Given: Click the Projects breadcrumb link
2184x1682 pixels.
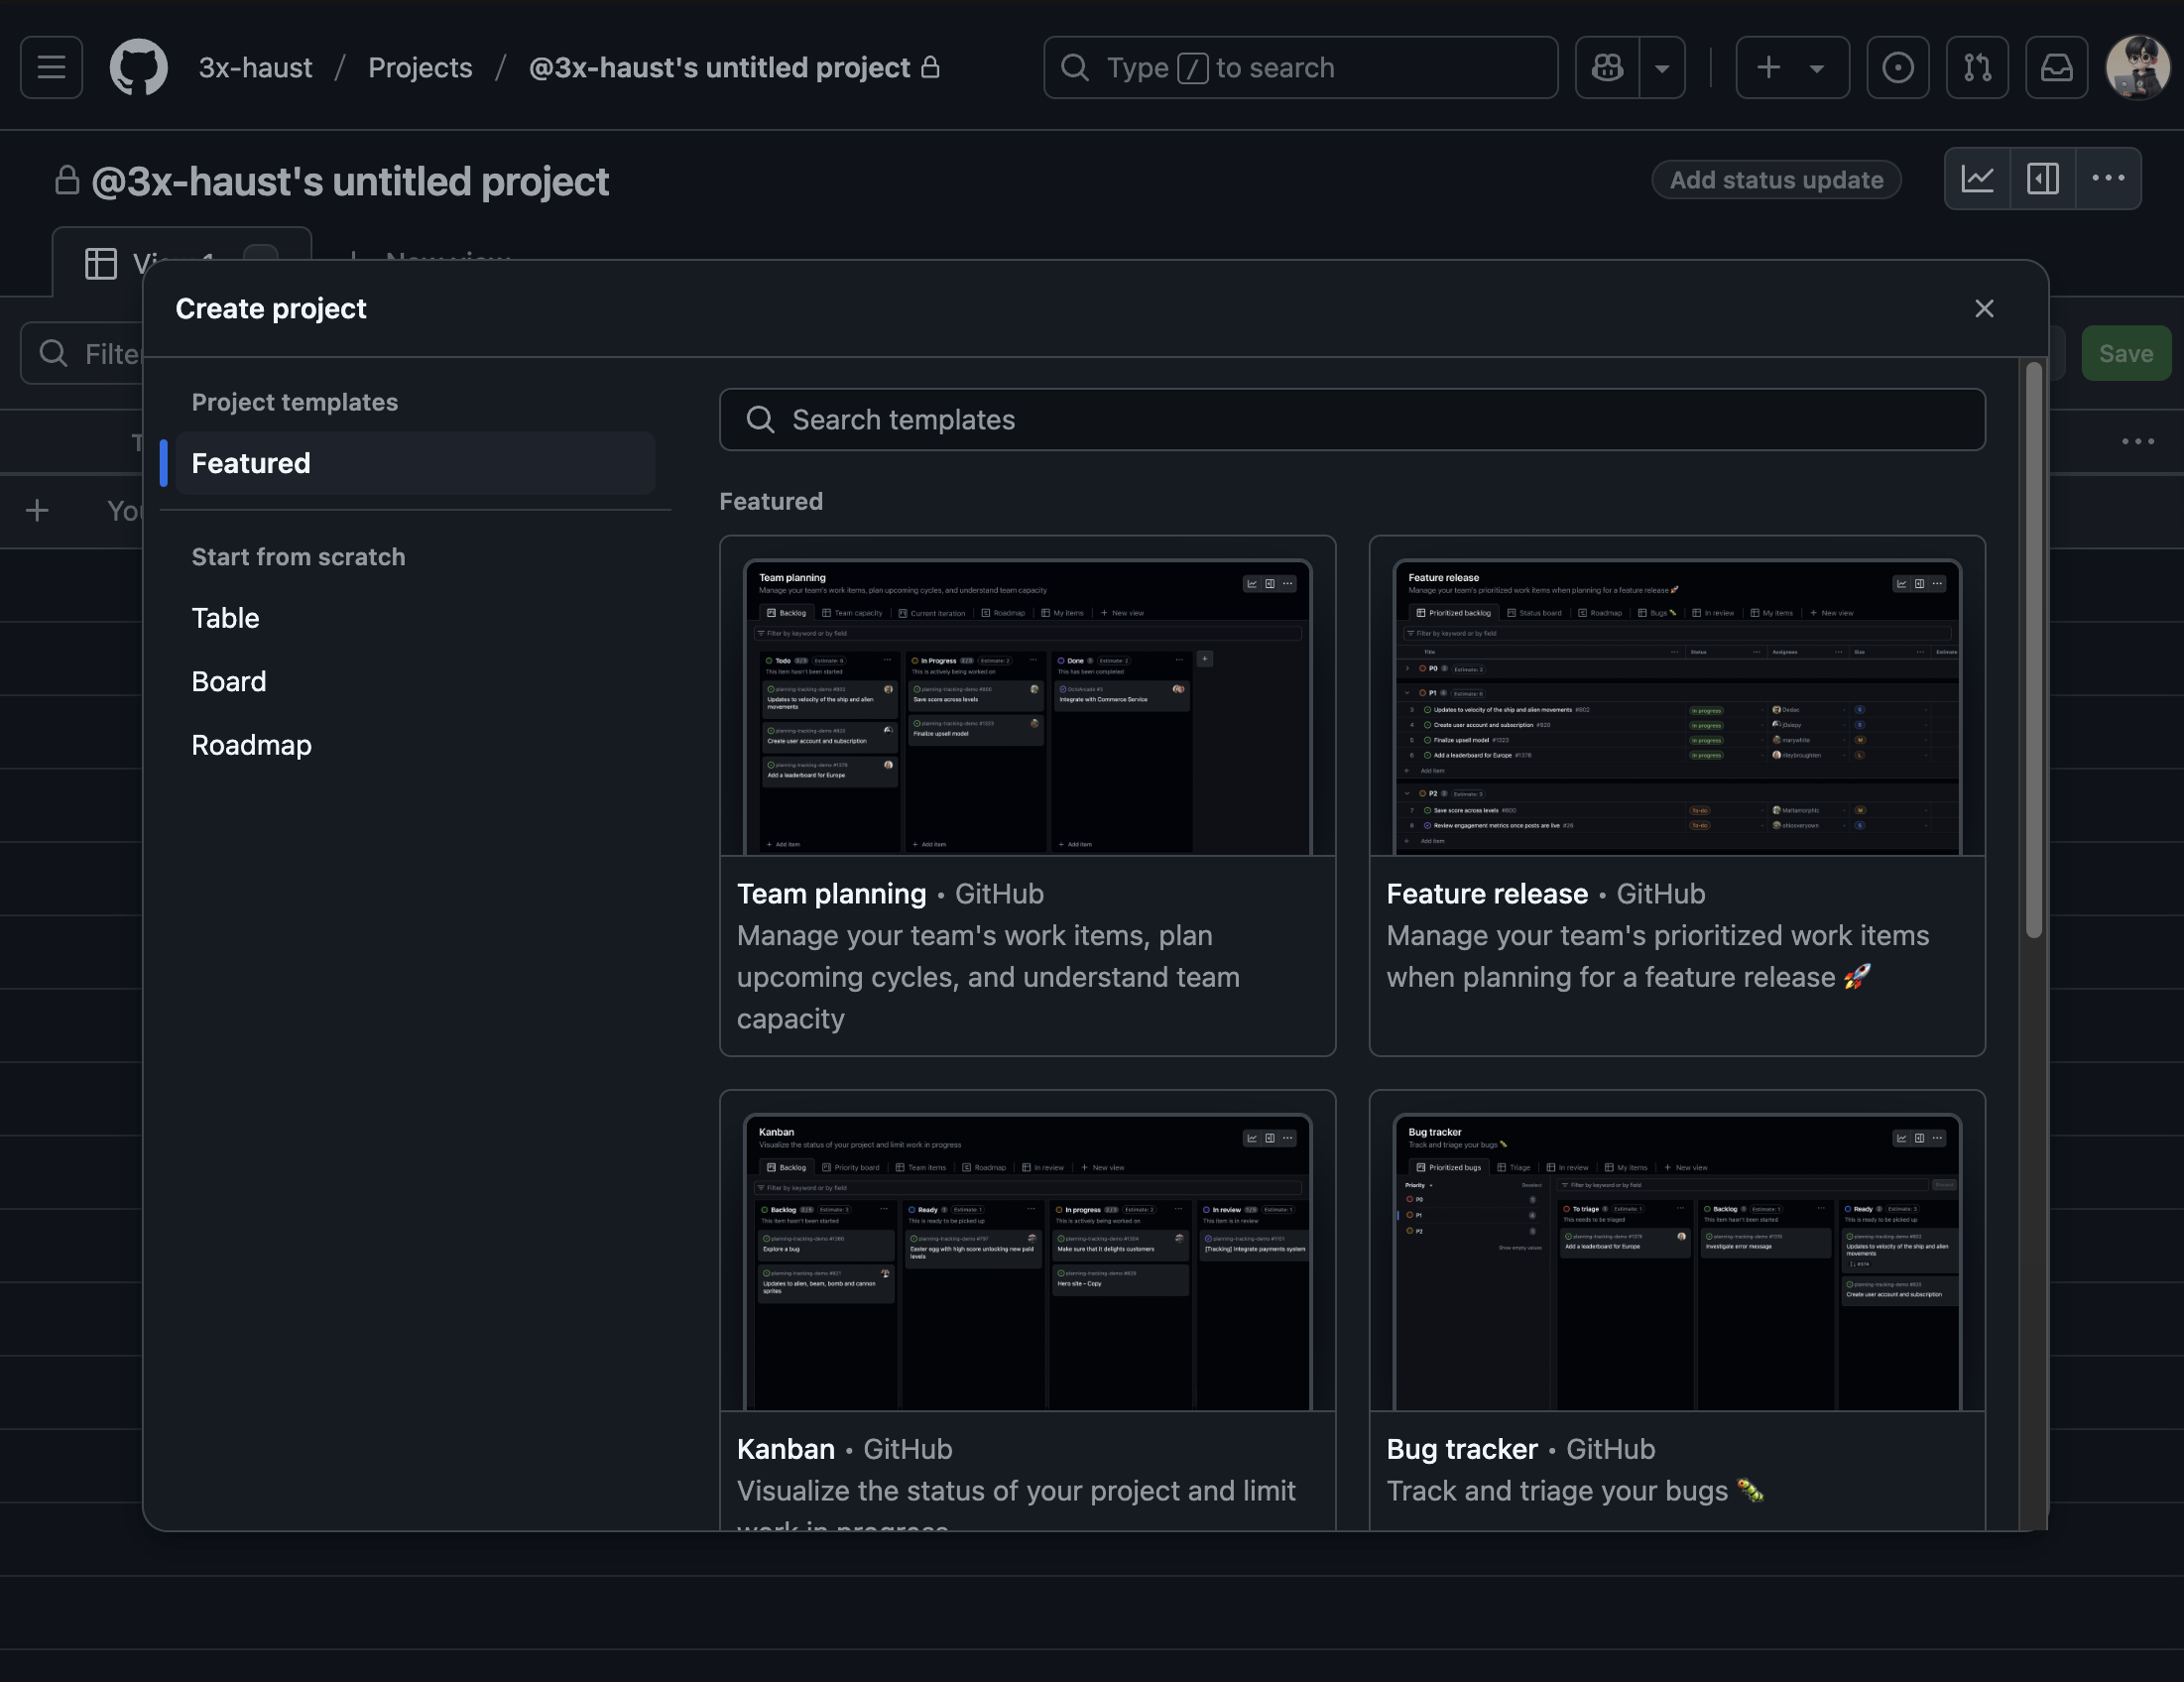Looking at the screenshot, I should [420, 67].
